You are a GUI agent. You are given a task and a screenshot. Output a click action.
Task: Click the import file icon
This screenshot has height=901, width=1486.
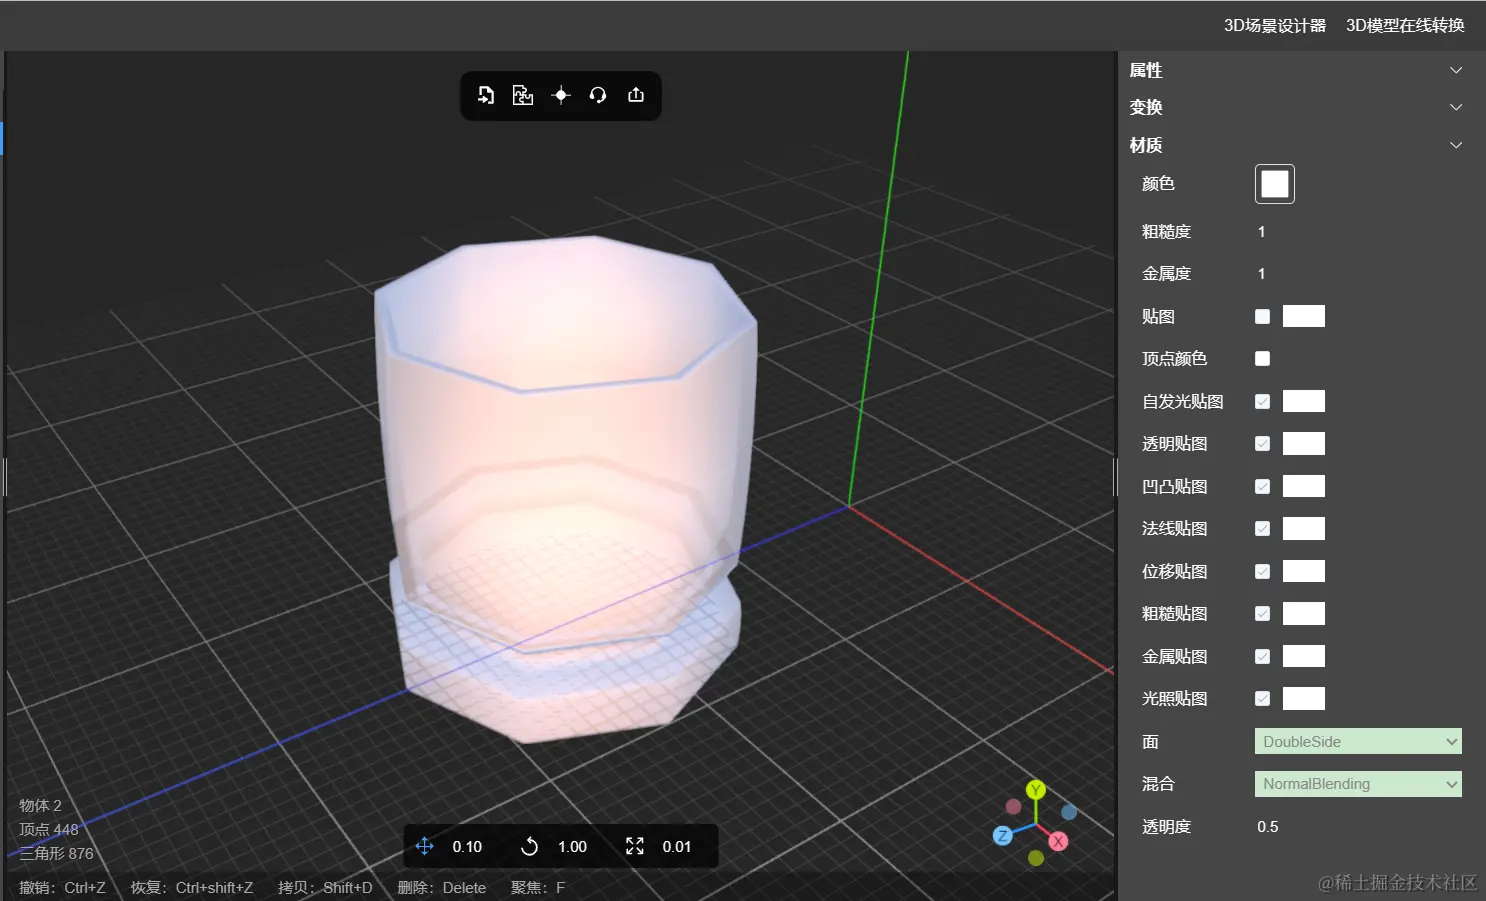pyautogui.click(x=486, y=95)
